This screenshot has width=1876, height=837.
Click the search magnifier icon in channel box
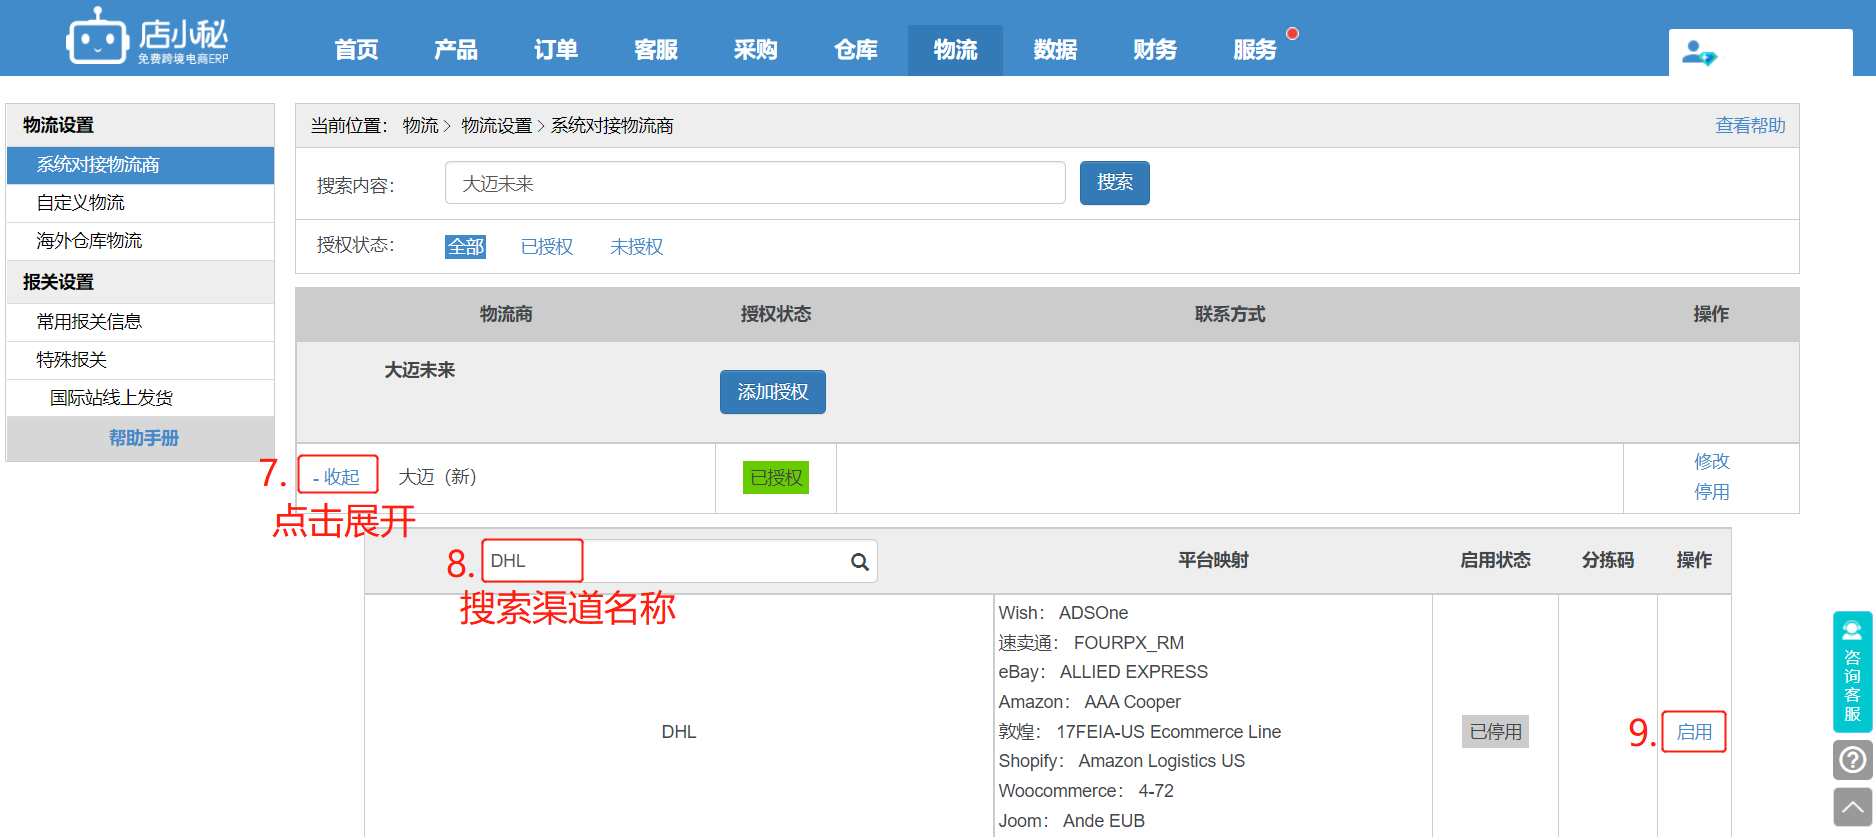[x=859, y=562]
